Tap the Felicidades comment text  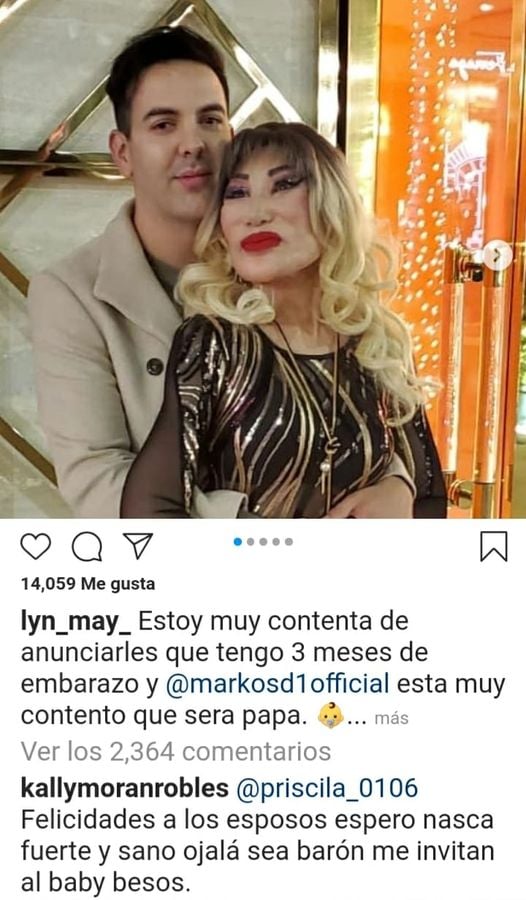(257, 852)
